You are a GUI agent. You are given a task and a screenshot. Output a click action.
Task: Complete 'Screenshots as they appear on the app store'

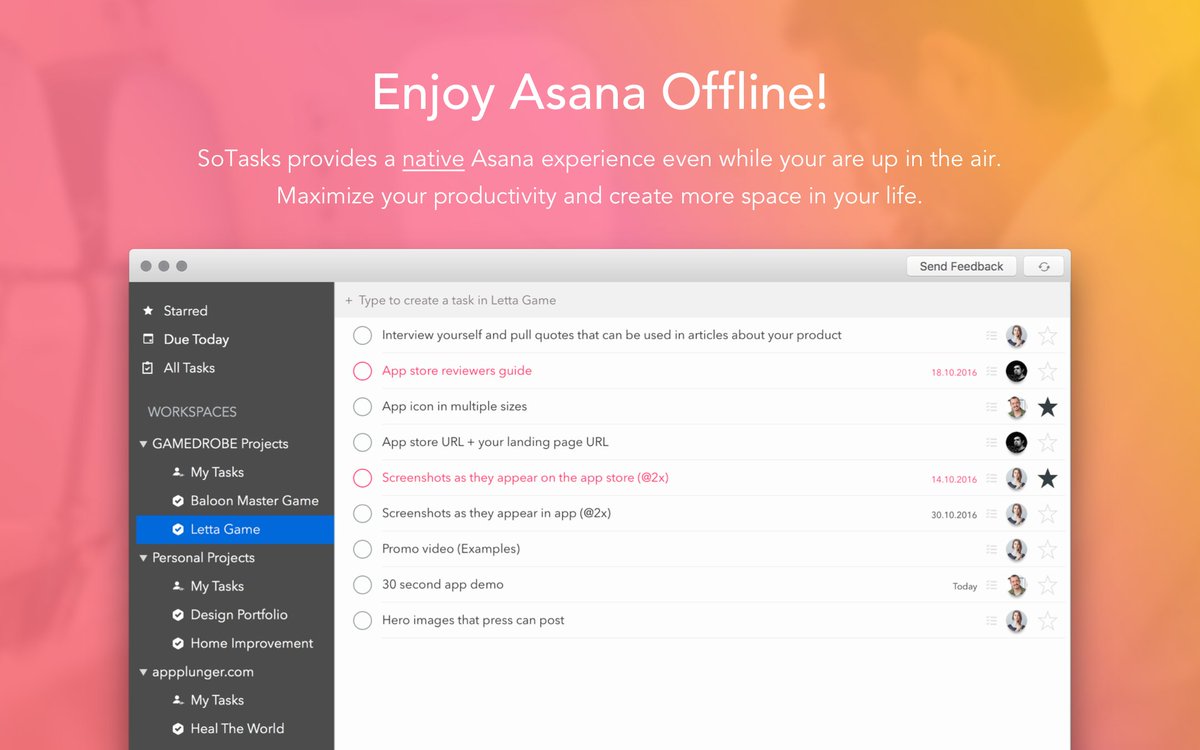(x=362, y=478)
